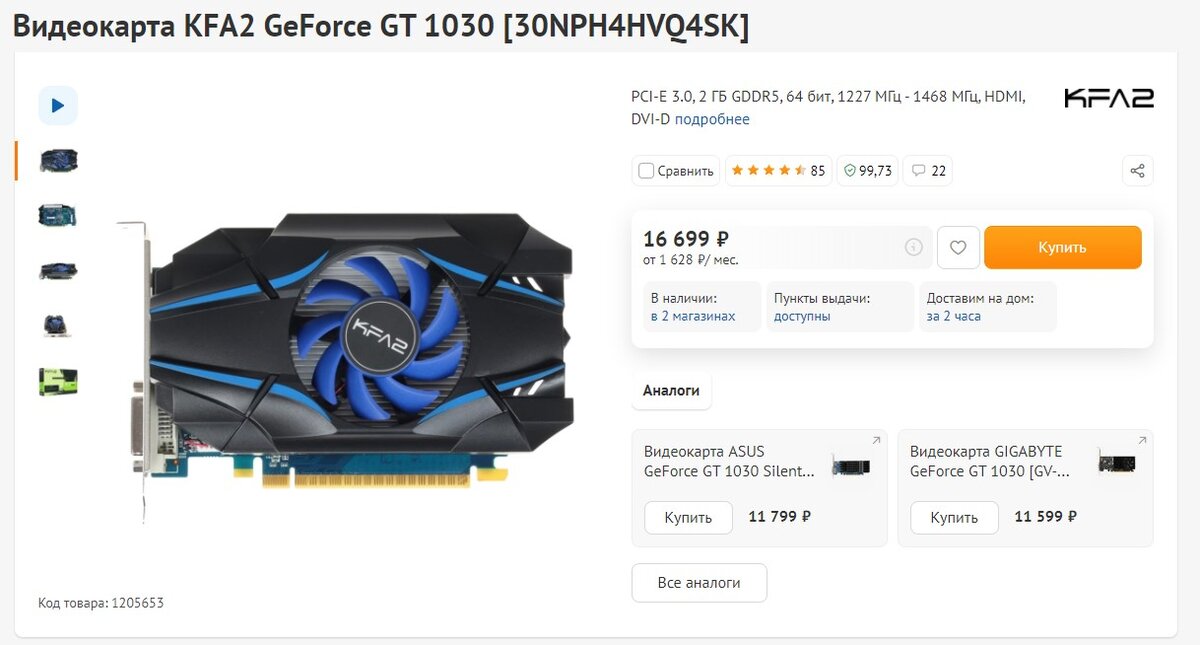Click the share icon

point(1137,171)
